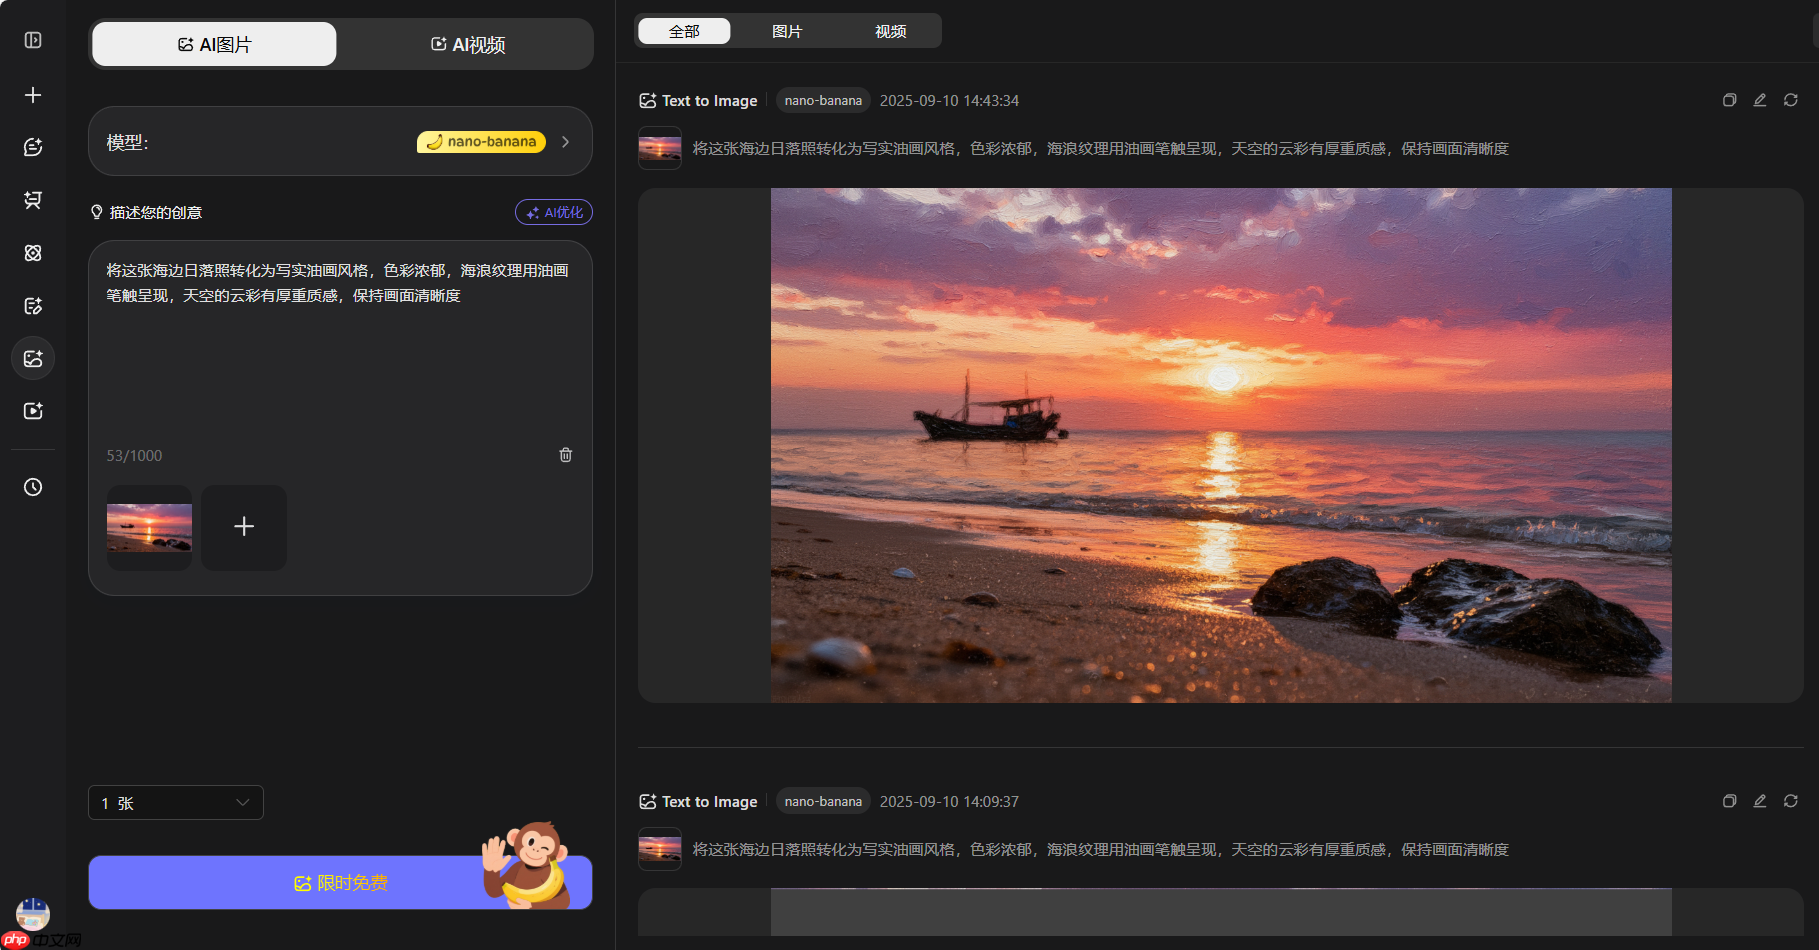
Task: Select the AI图片 tab
Action: pyautogui.click(x=214, y=45)
